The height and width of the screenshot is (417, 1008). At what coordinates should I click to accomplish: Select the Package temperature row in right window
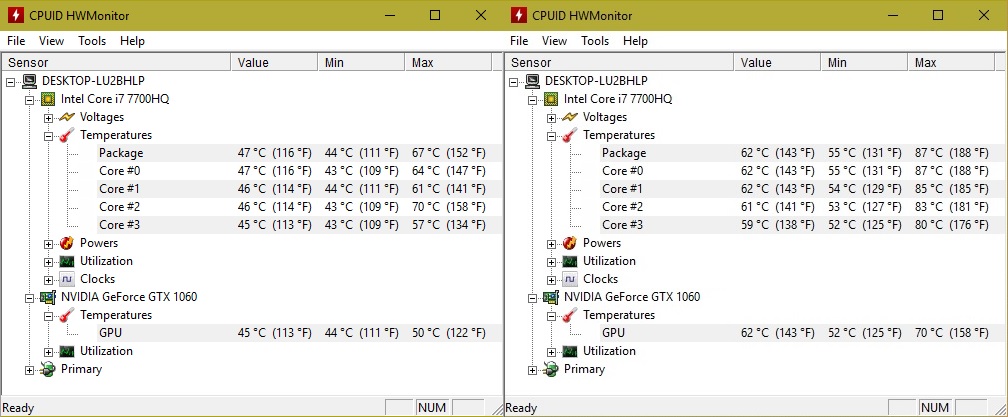(x=624, y=153)
